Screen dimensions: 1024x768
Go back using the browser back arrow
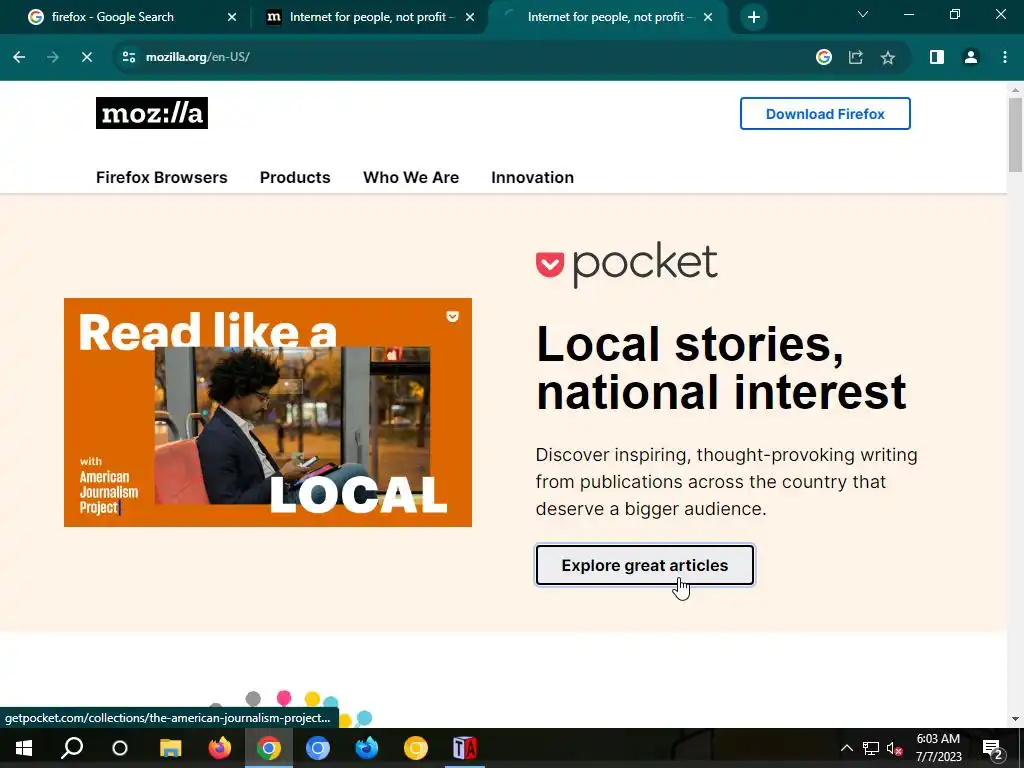point(19,57)
